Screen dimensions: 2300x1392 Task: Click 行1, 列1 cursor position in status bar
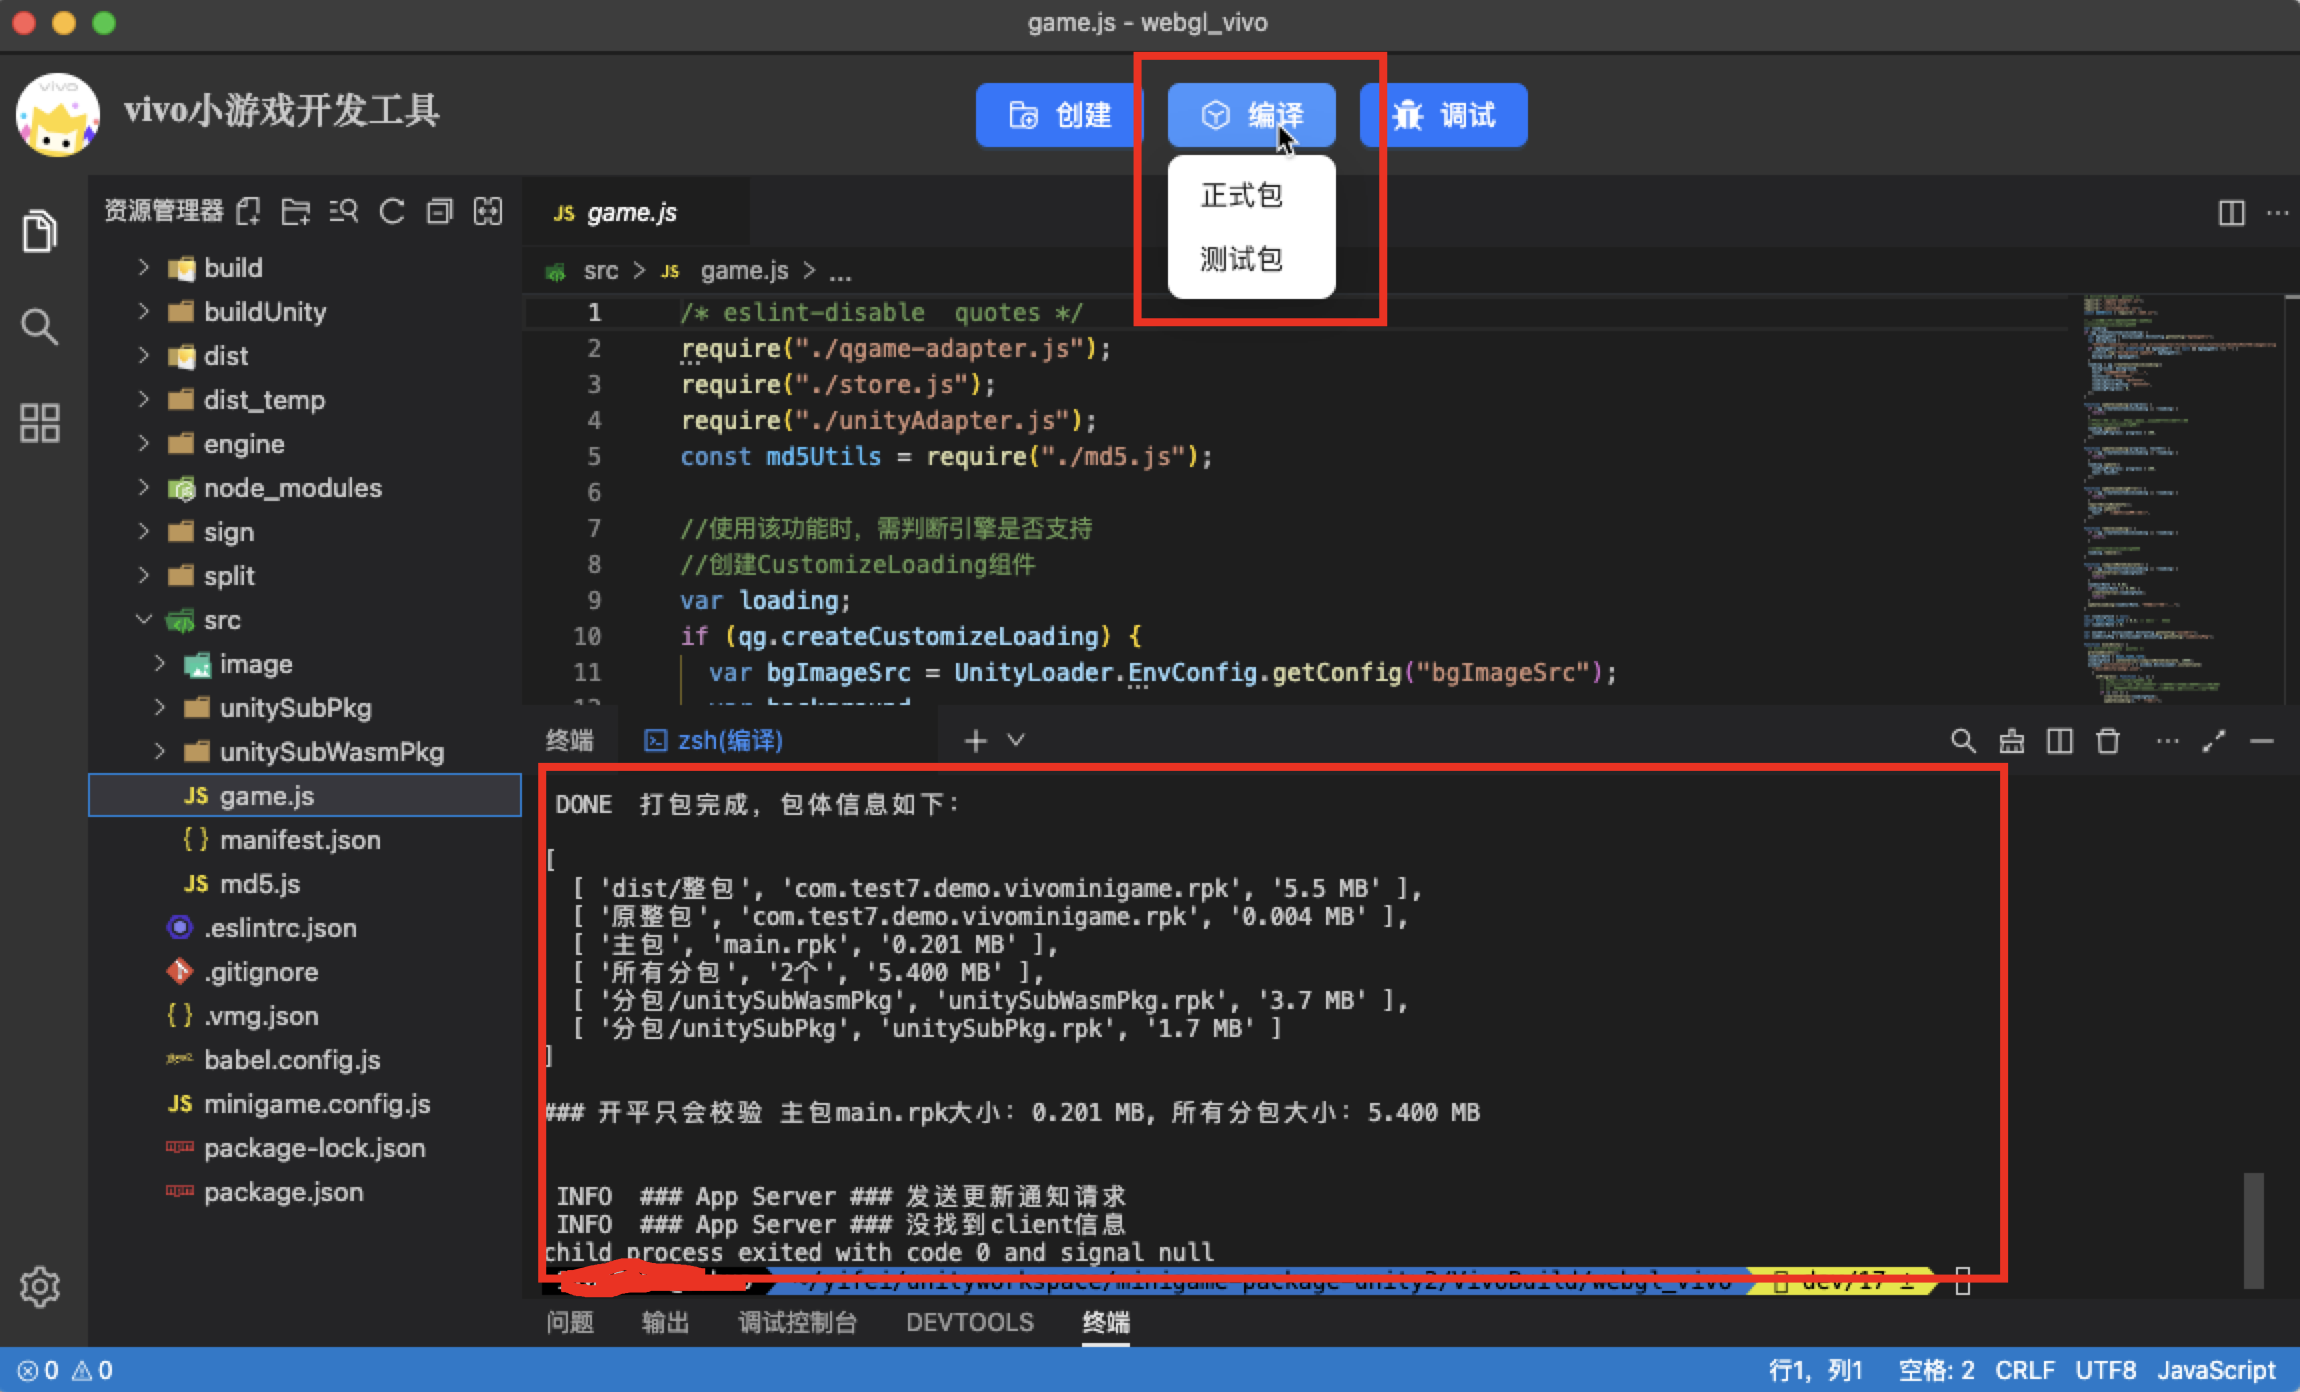[1816, 1370]
